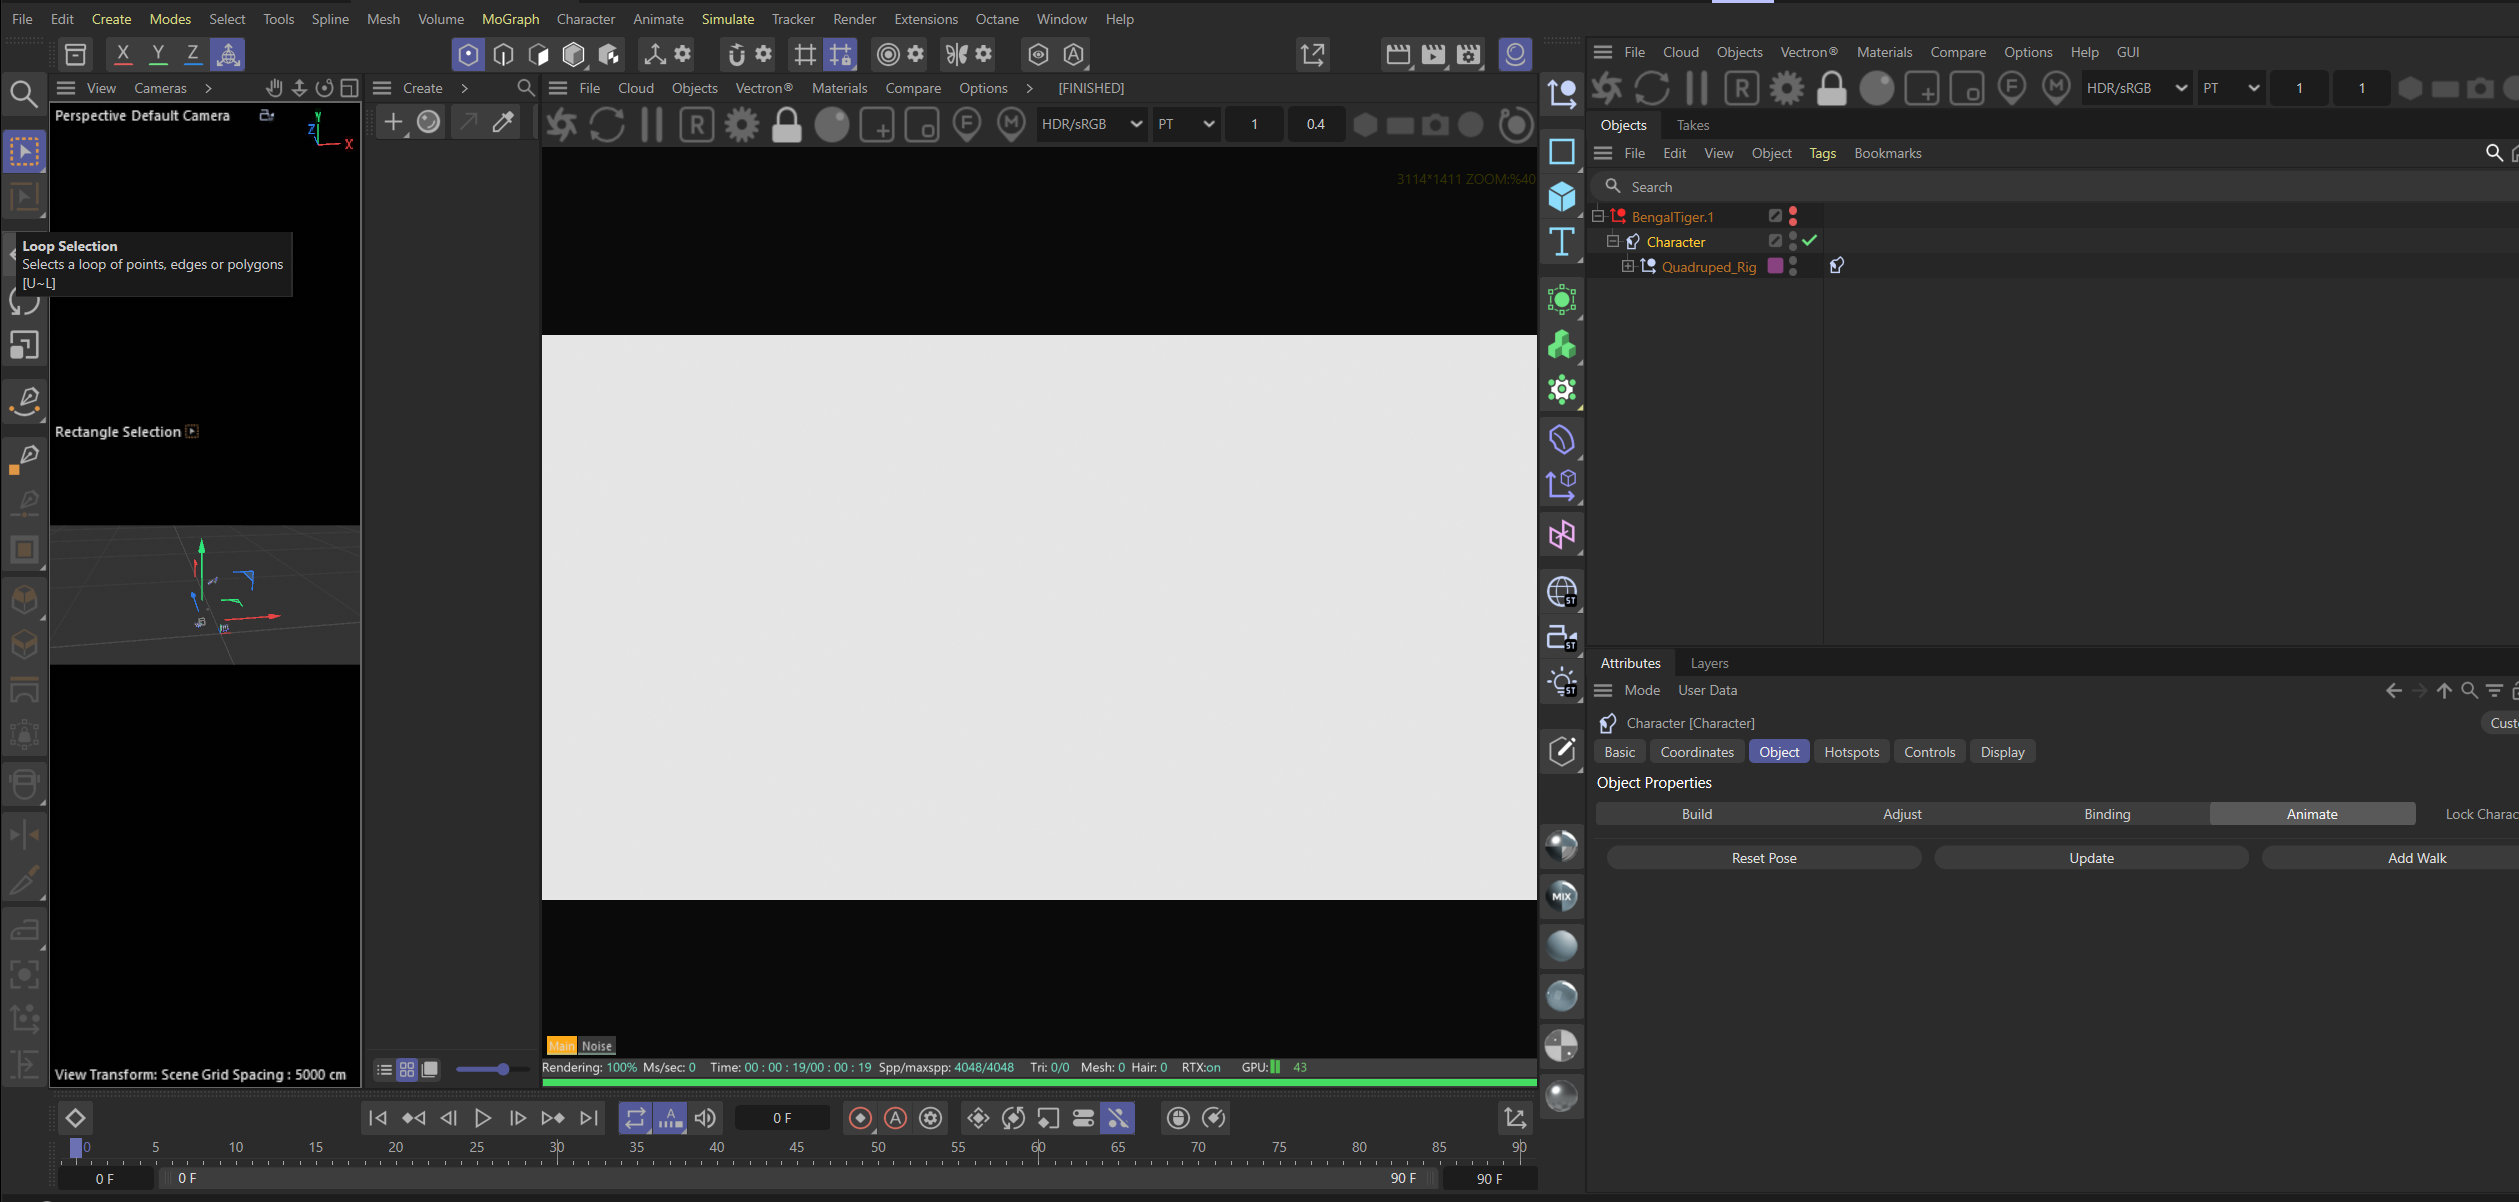Image resolution: width=2519 pixels, height=1202 pixels.
Task: Open the Render to Picture Viewer icon
Action: click(1433, 55)
